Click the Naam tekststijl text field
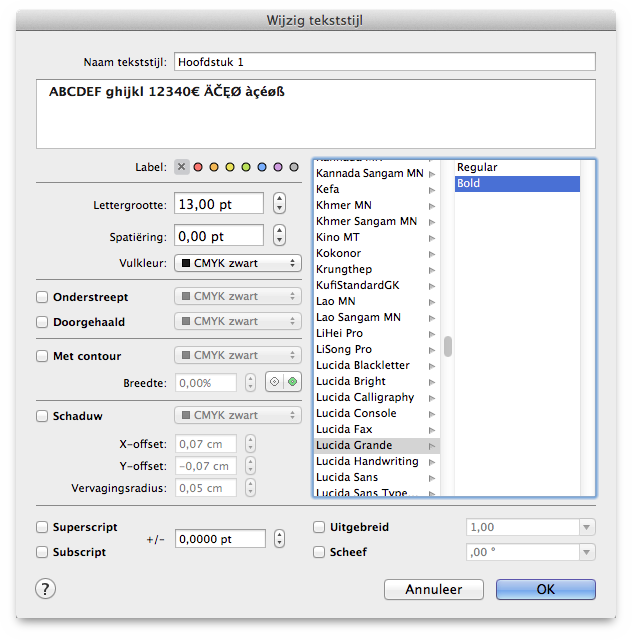Screen dimensions: 632x640 [x=384, y=62]
